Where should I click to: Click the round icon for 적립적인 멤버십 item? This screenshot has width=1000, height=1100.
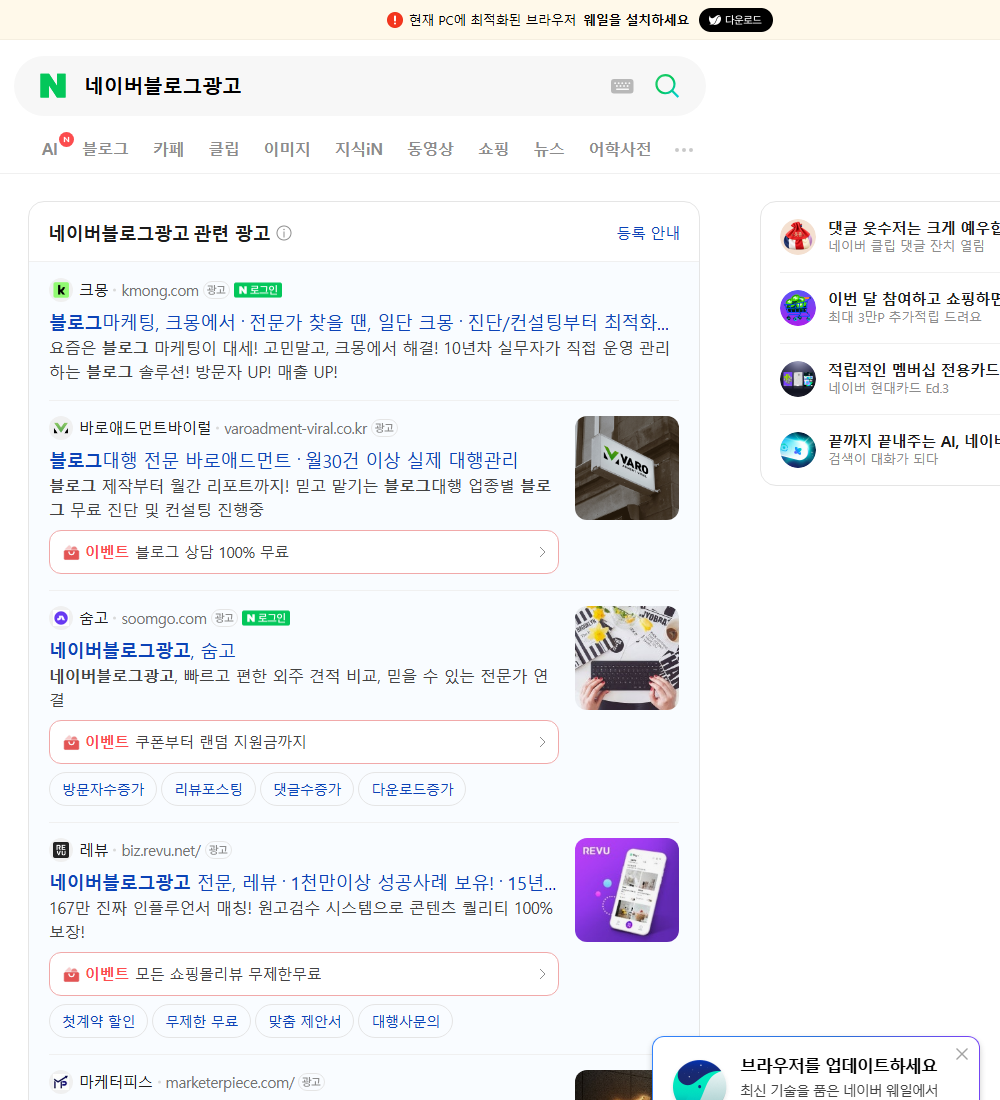[798, 379]
